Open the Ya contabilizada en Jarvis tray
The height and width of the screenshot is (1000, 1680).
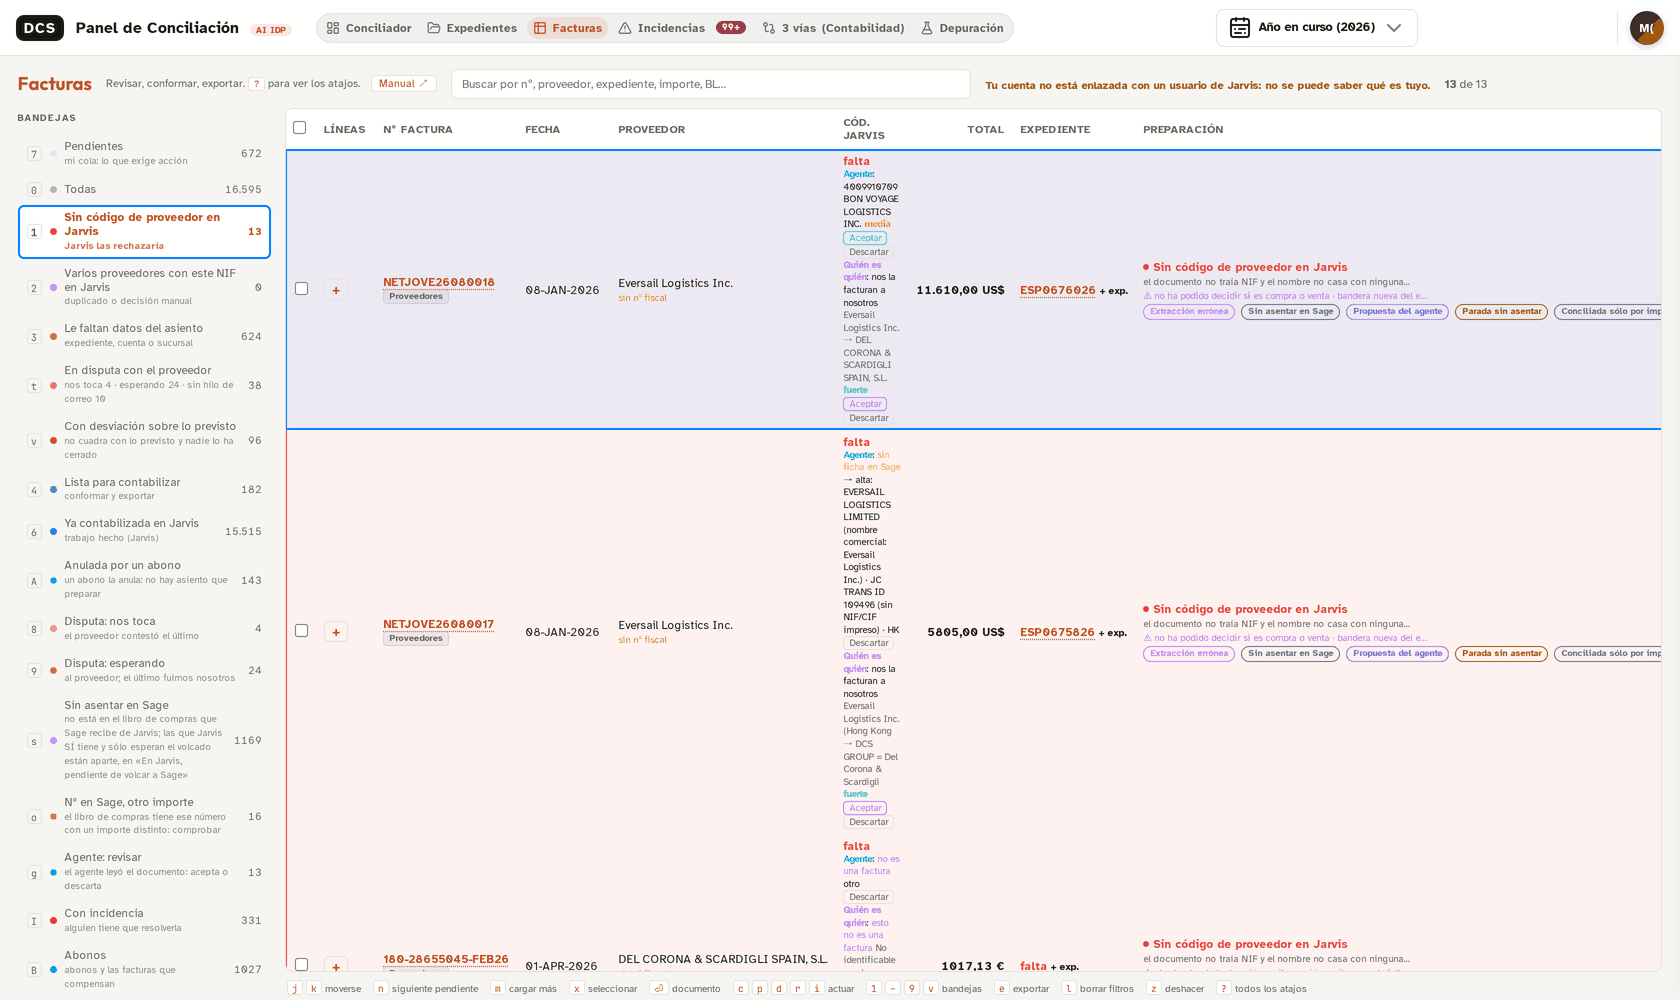click(x=144, y=531)
